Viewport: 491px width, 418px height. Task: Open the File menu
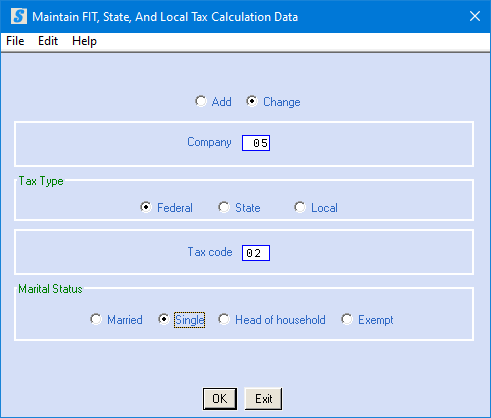(15, 41)
